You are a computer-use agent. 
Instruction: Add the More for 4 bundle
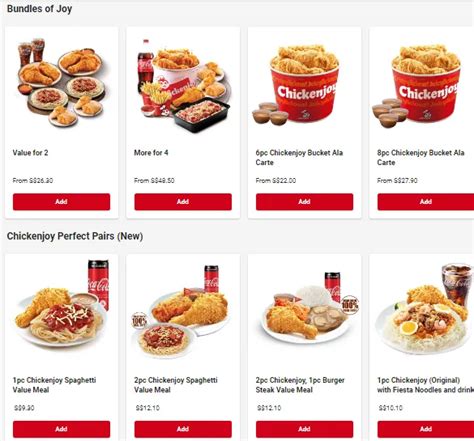[x=183, y=202]
